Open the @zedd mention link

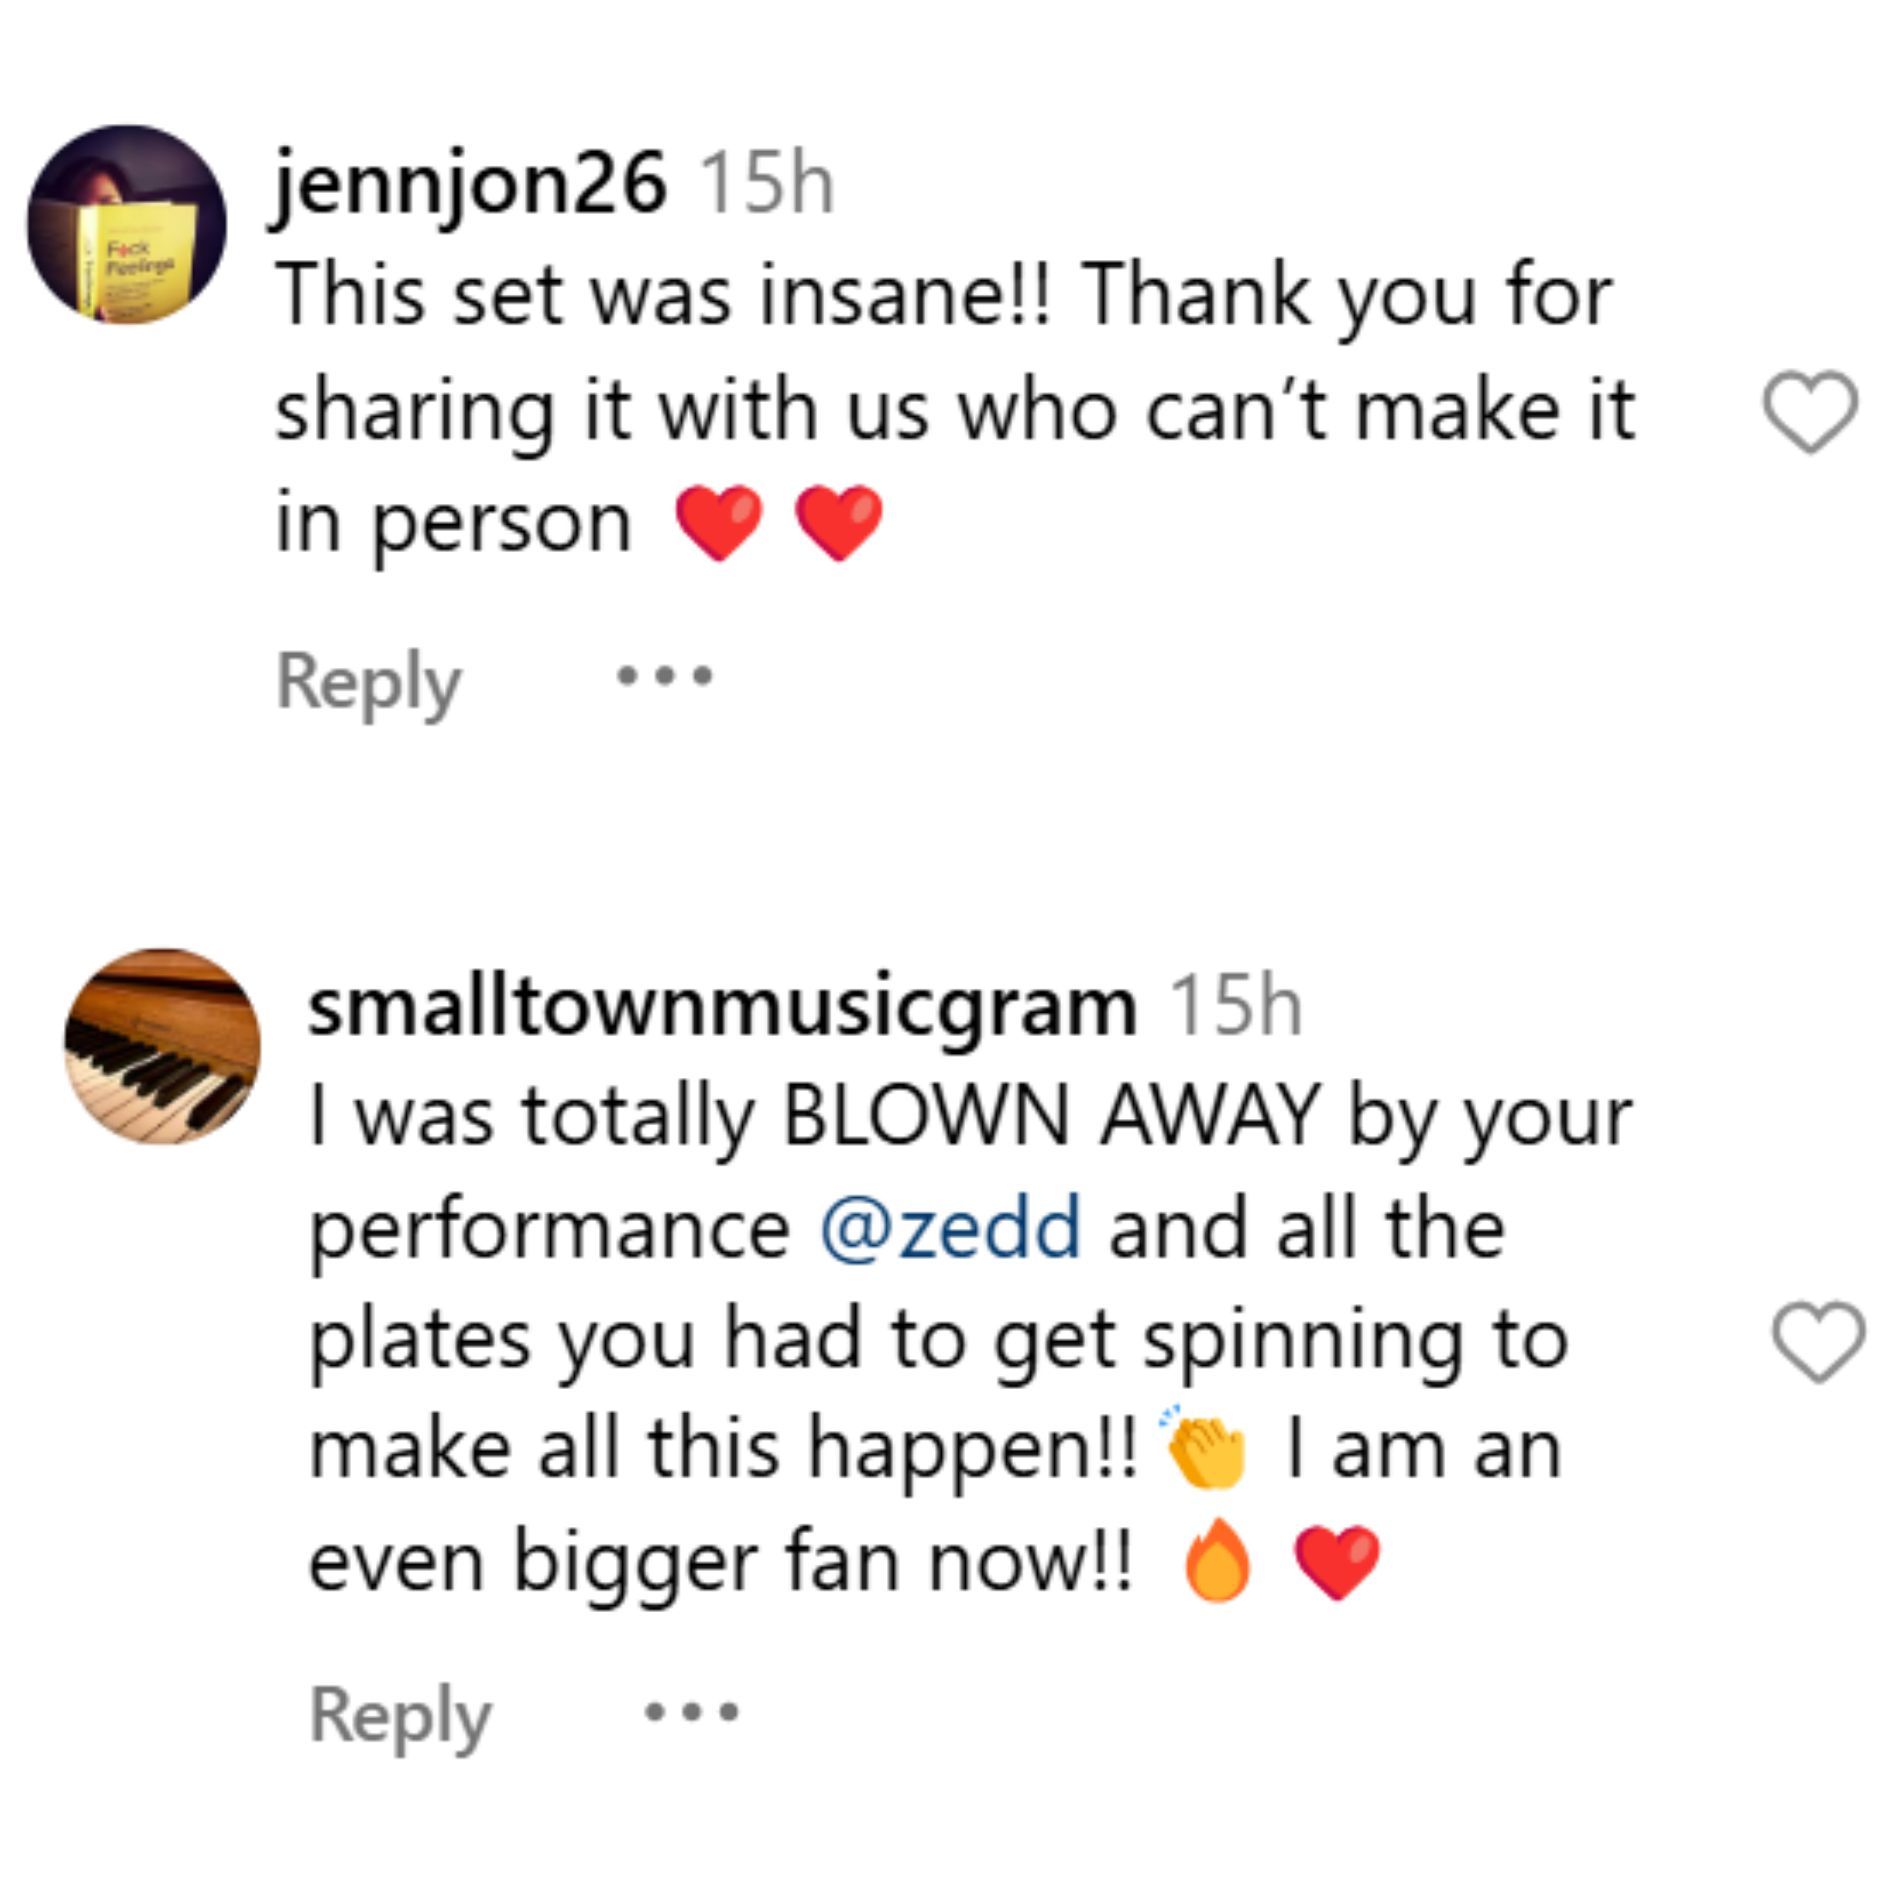(950, 1228)
